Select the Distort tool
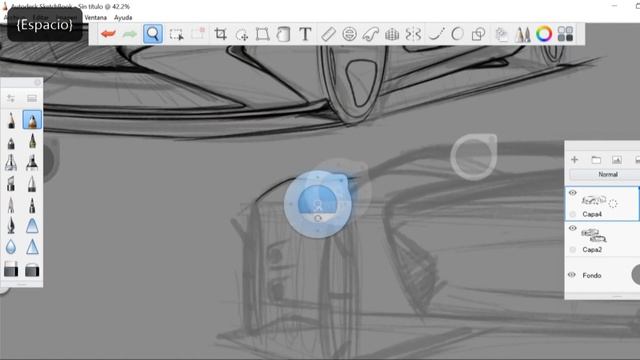 pyautogui.click(x=262, y=34)
